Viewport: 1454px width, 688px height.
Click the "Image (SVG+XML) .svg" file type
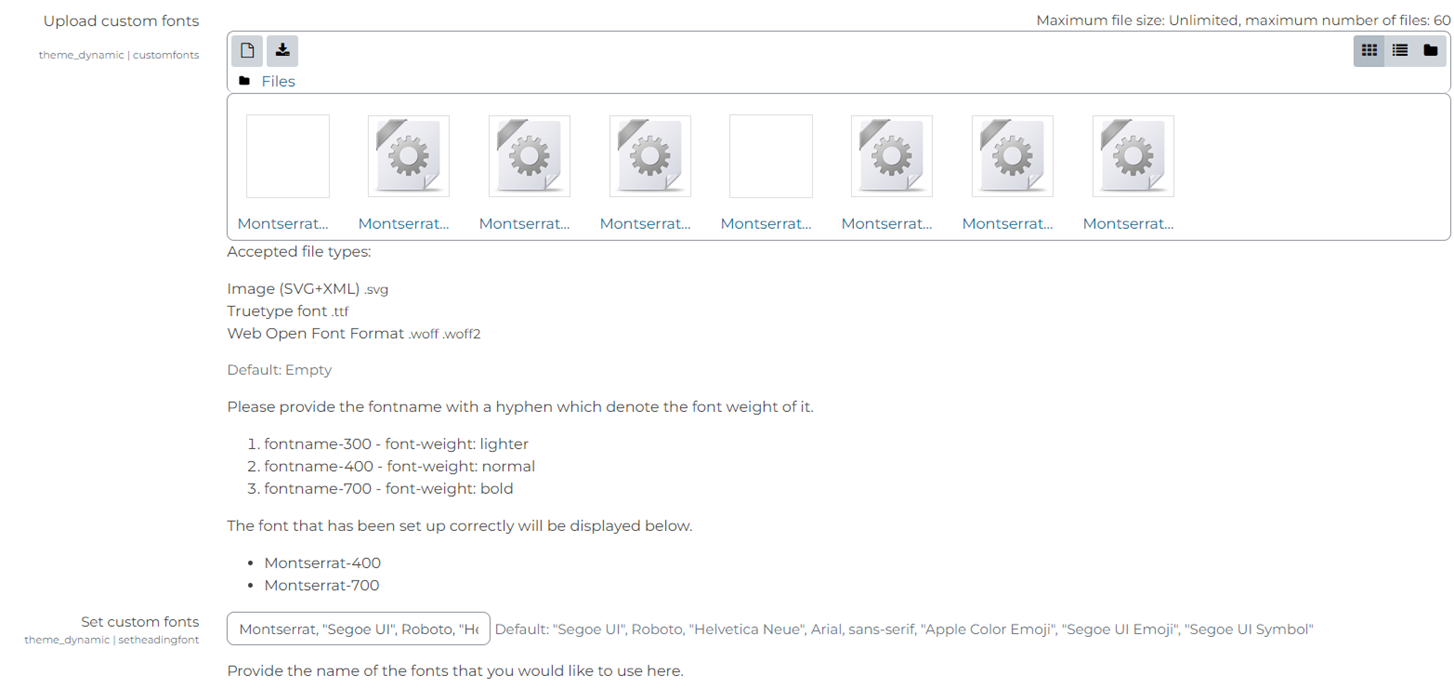(x=308, y=289)
